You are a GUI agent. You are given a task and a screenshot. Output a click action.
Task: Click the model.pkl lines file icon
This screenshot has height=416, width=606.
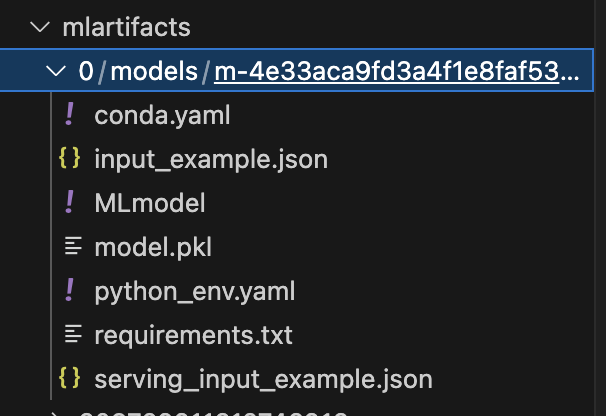(x=70, y=247)
